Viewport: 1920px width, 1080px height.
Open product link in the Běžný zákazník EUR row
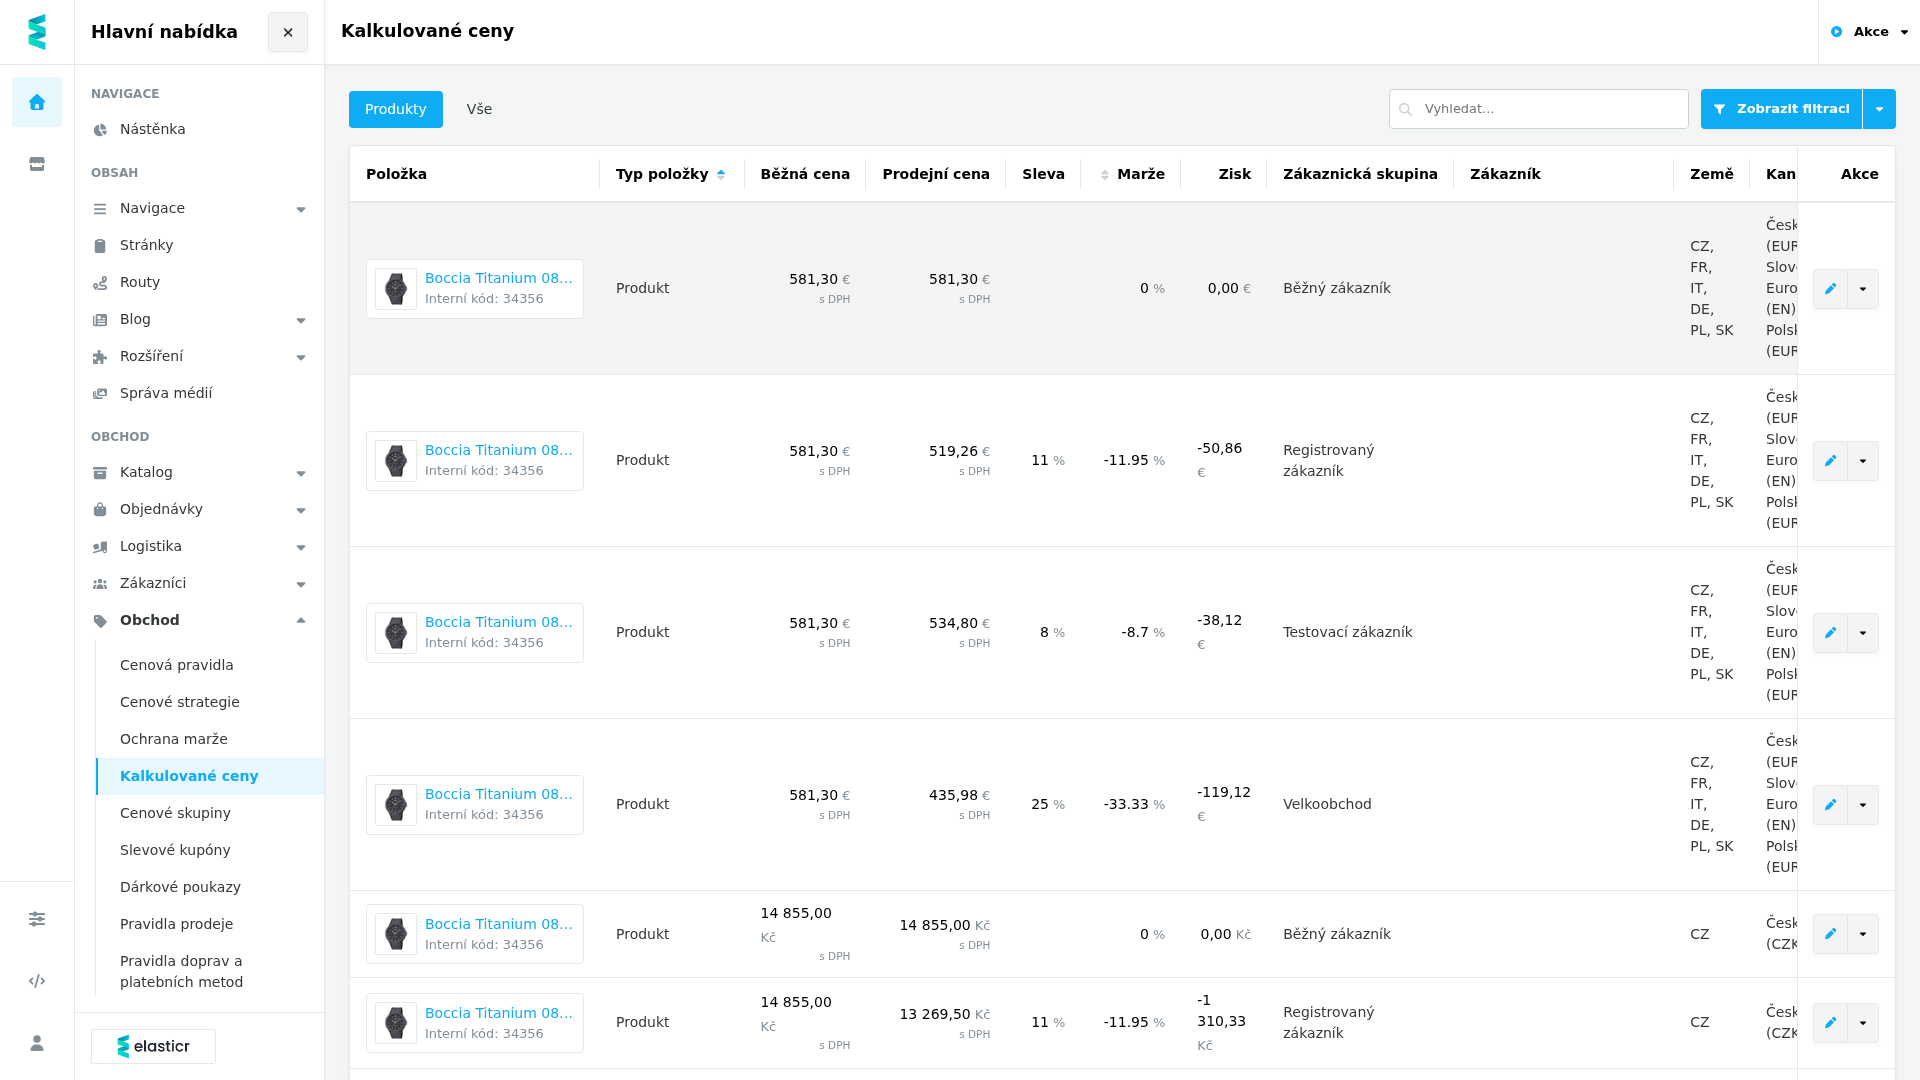click(x=499, y=278)
